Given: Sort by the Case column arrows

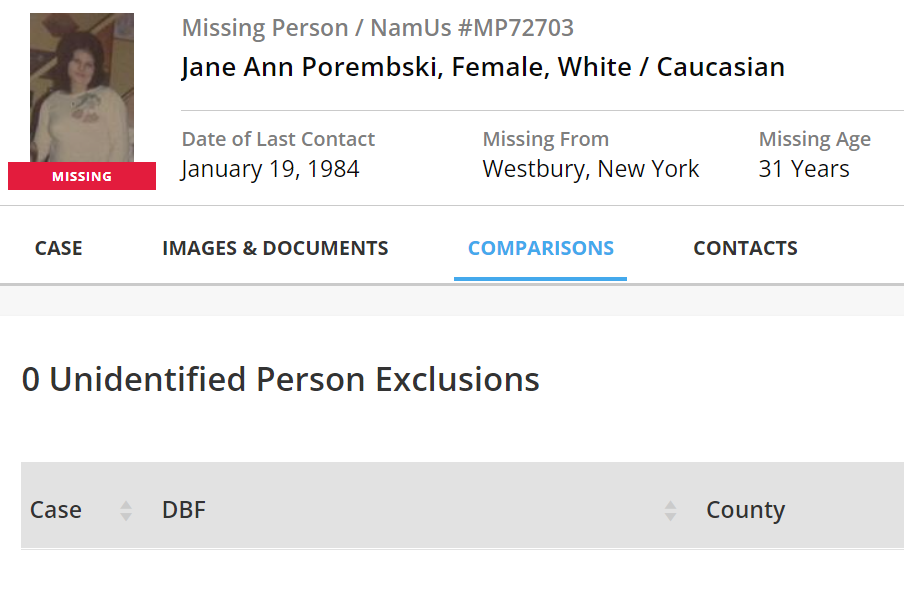Looking at the screenshot, I should (x=126, y=510).
